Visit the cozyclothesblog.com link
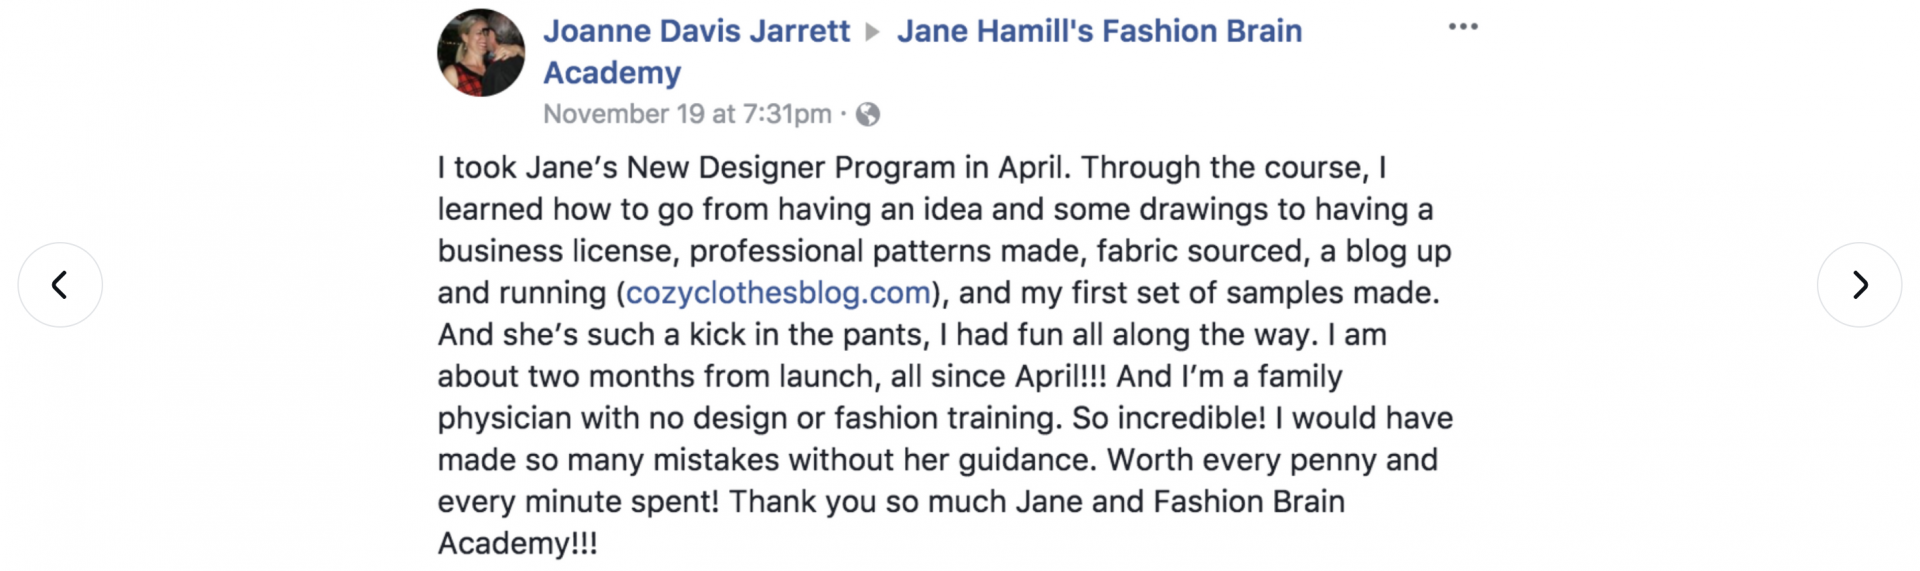This screenshot has width=1920, height=571. pos(778,293)
